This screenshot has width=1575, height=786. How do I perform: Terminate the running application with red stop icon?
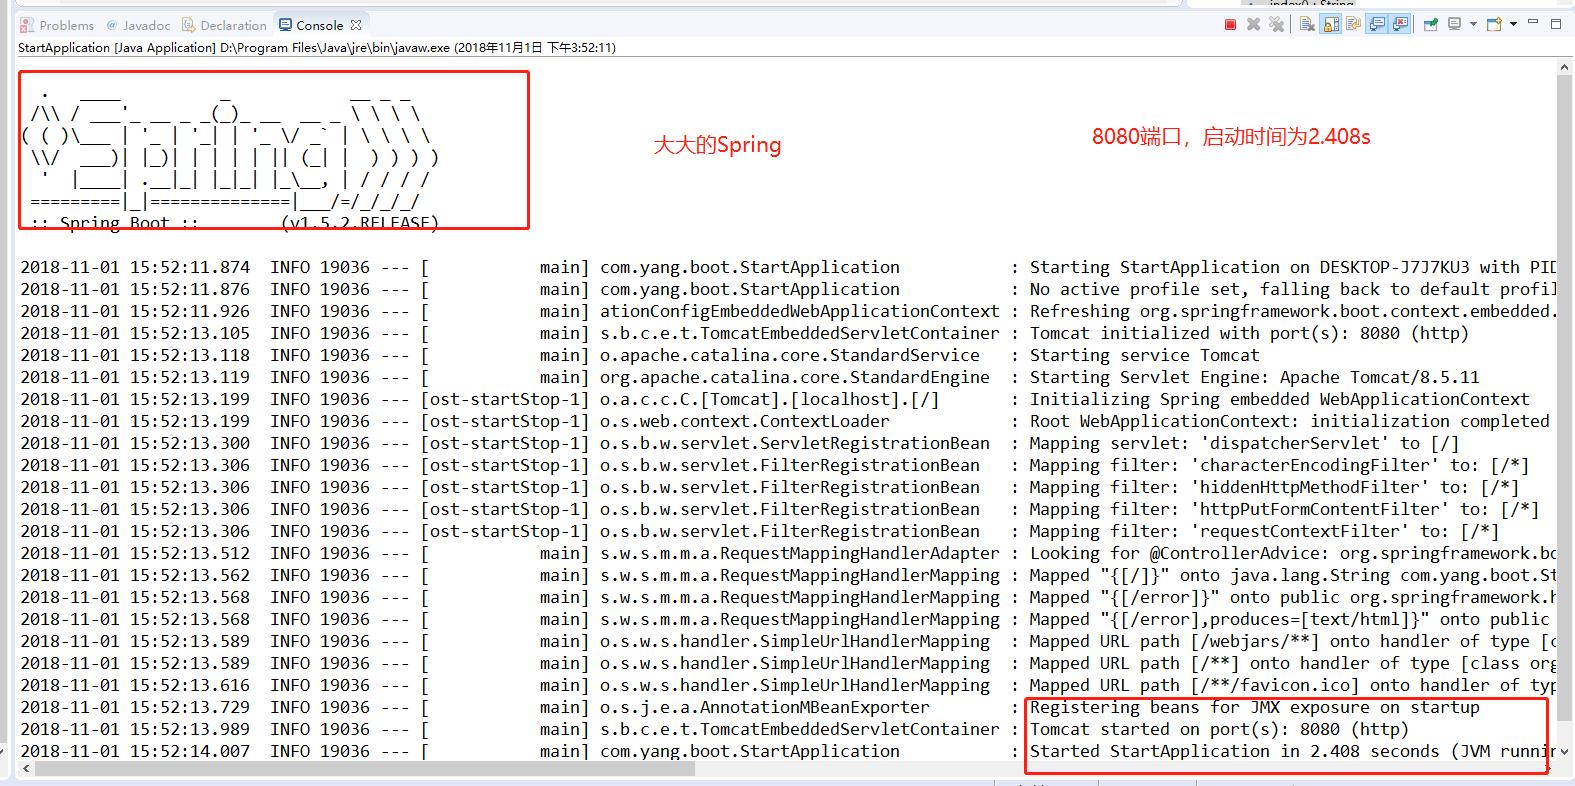[x=1230, y=24]
